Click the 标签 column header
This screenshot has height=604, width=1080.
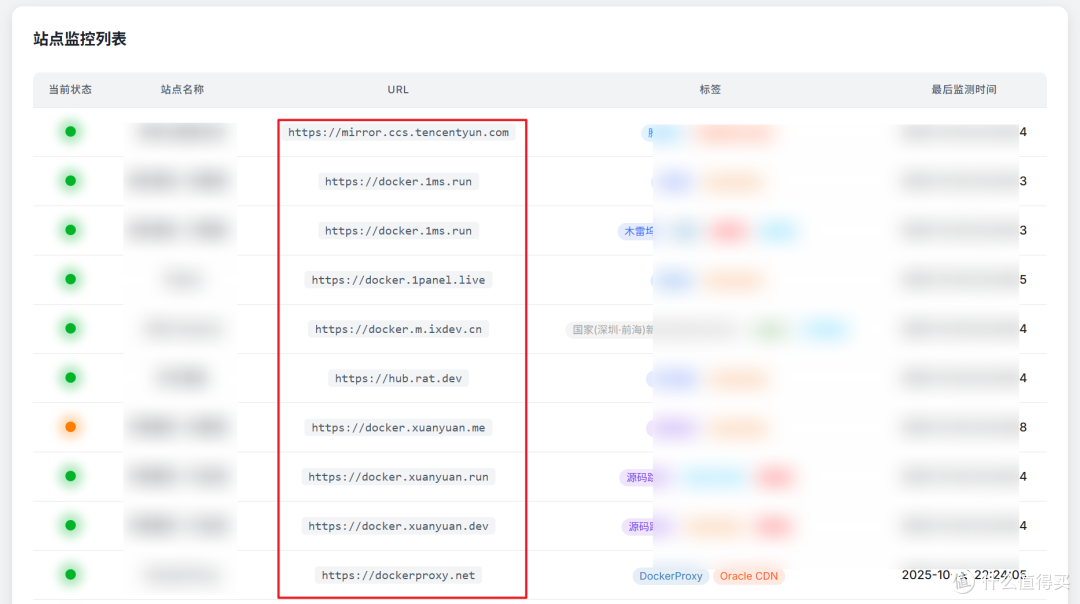[710, 90]
